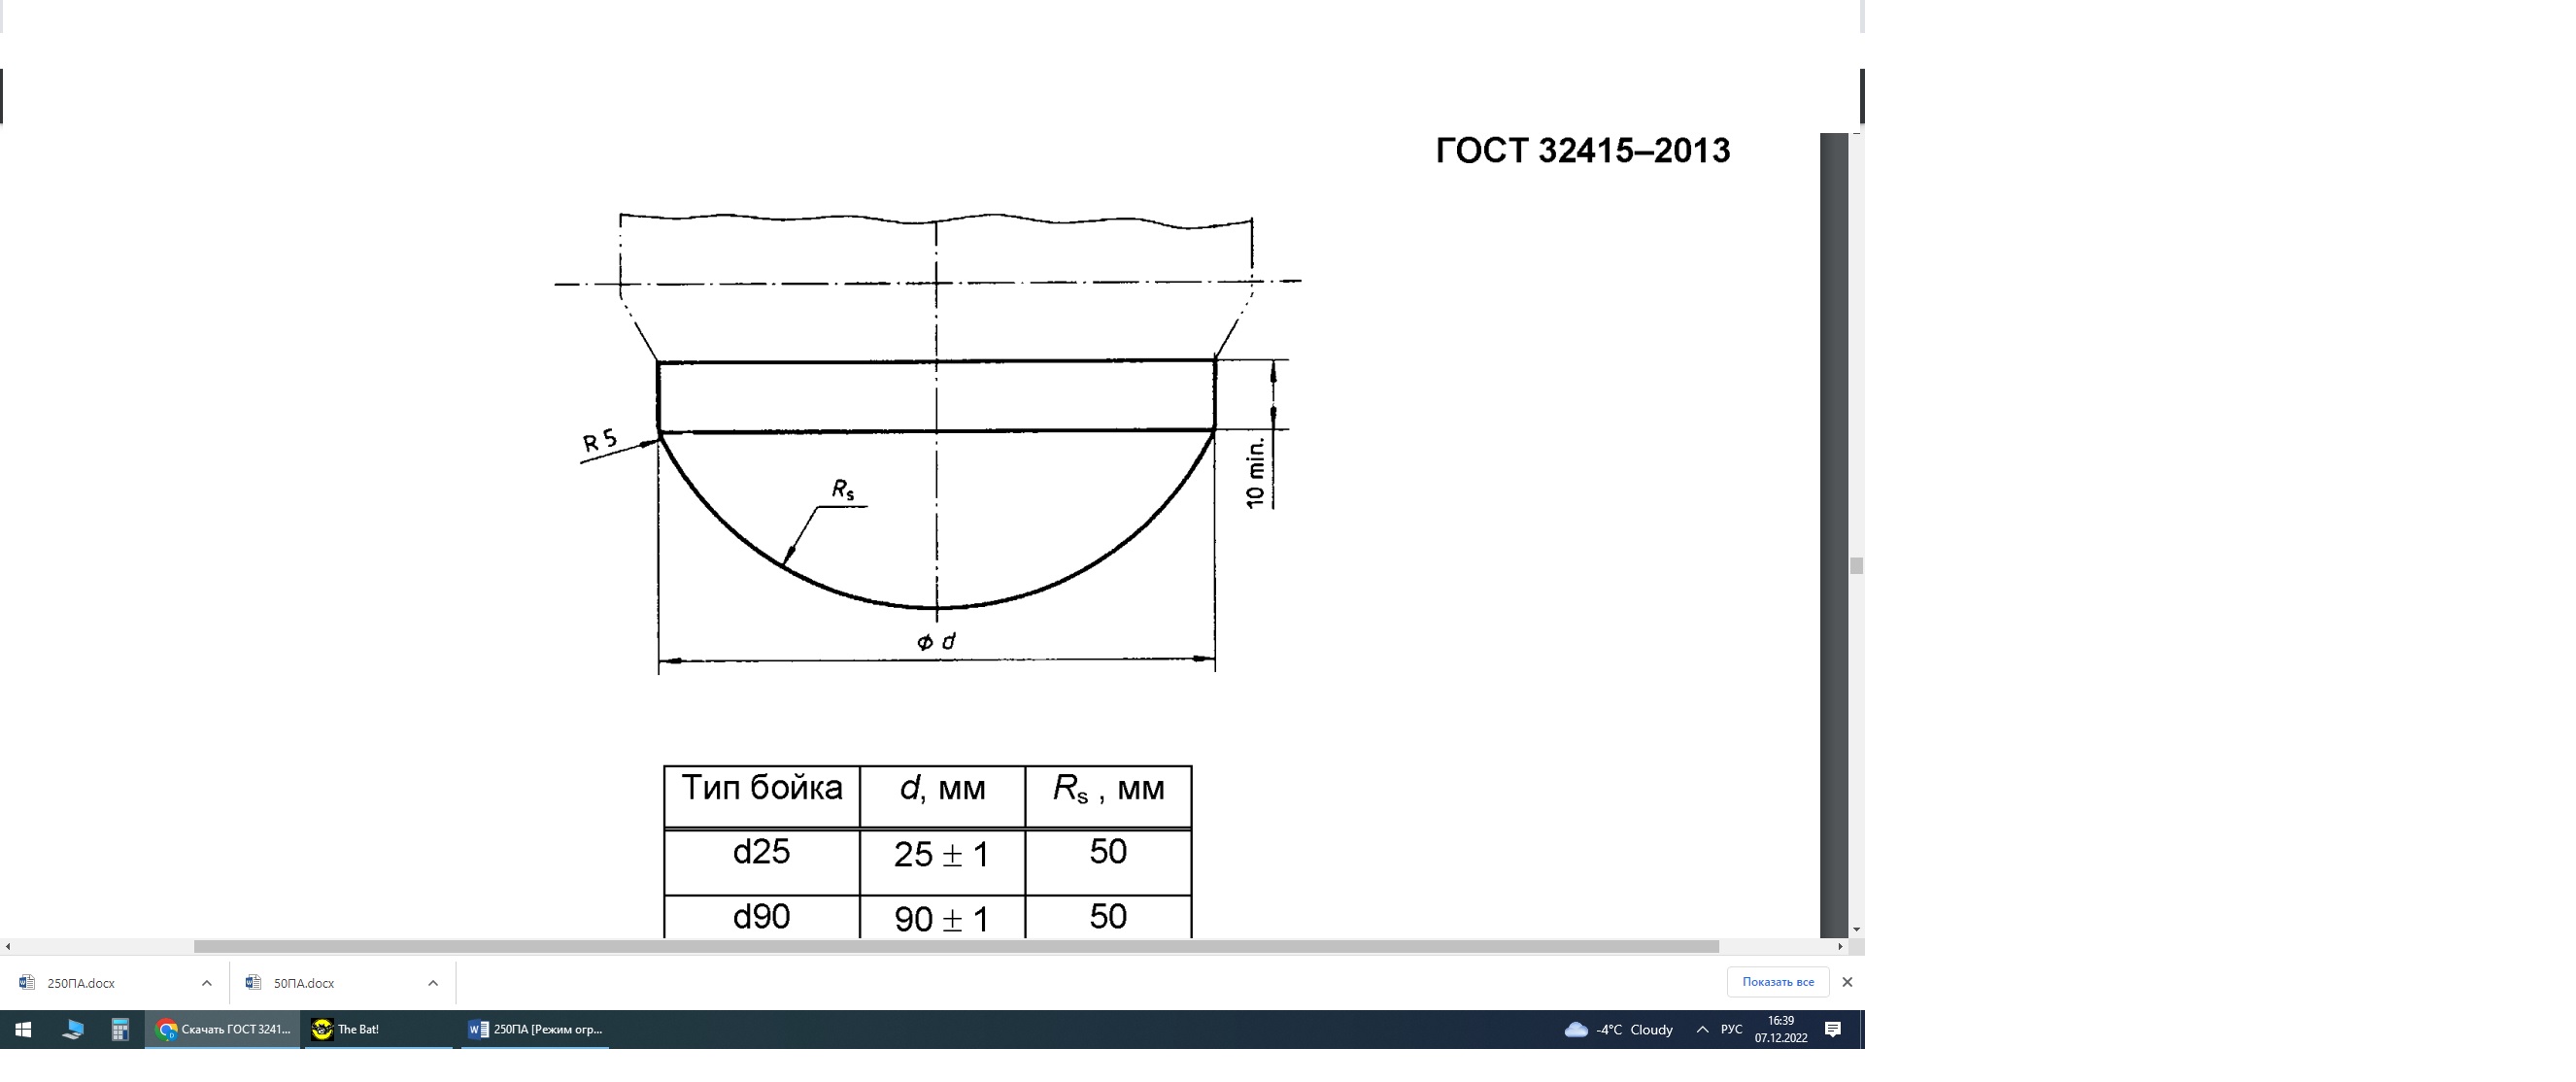The width and height of the screenshot is (2576, 1082).
Task: Open clock and calendar flyout
Action: point(1780,1029)
